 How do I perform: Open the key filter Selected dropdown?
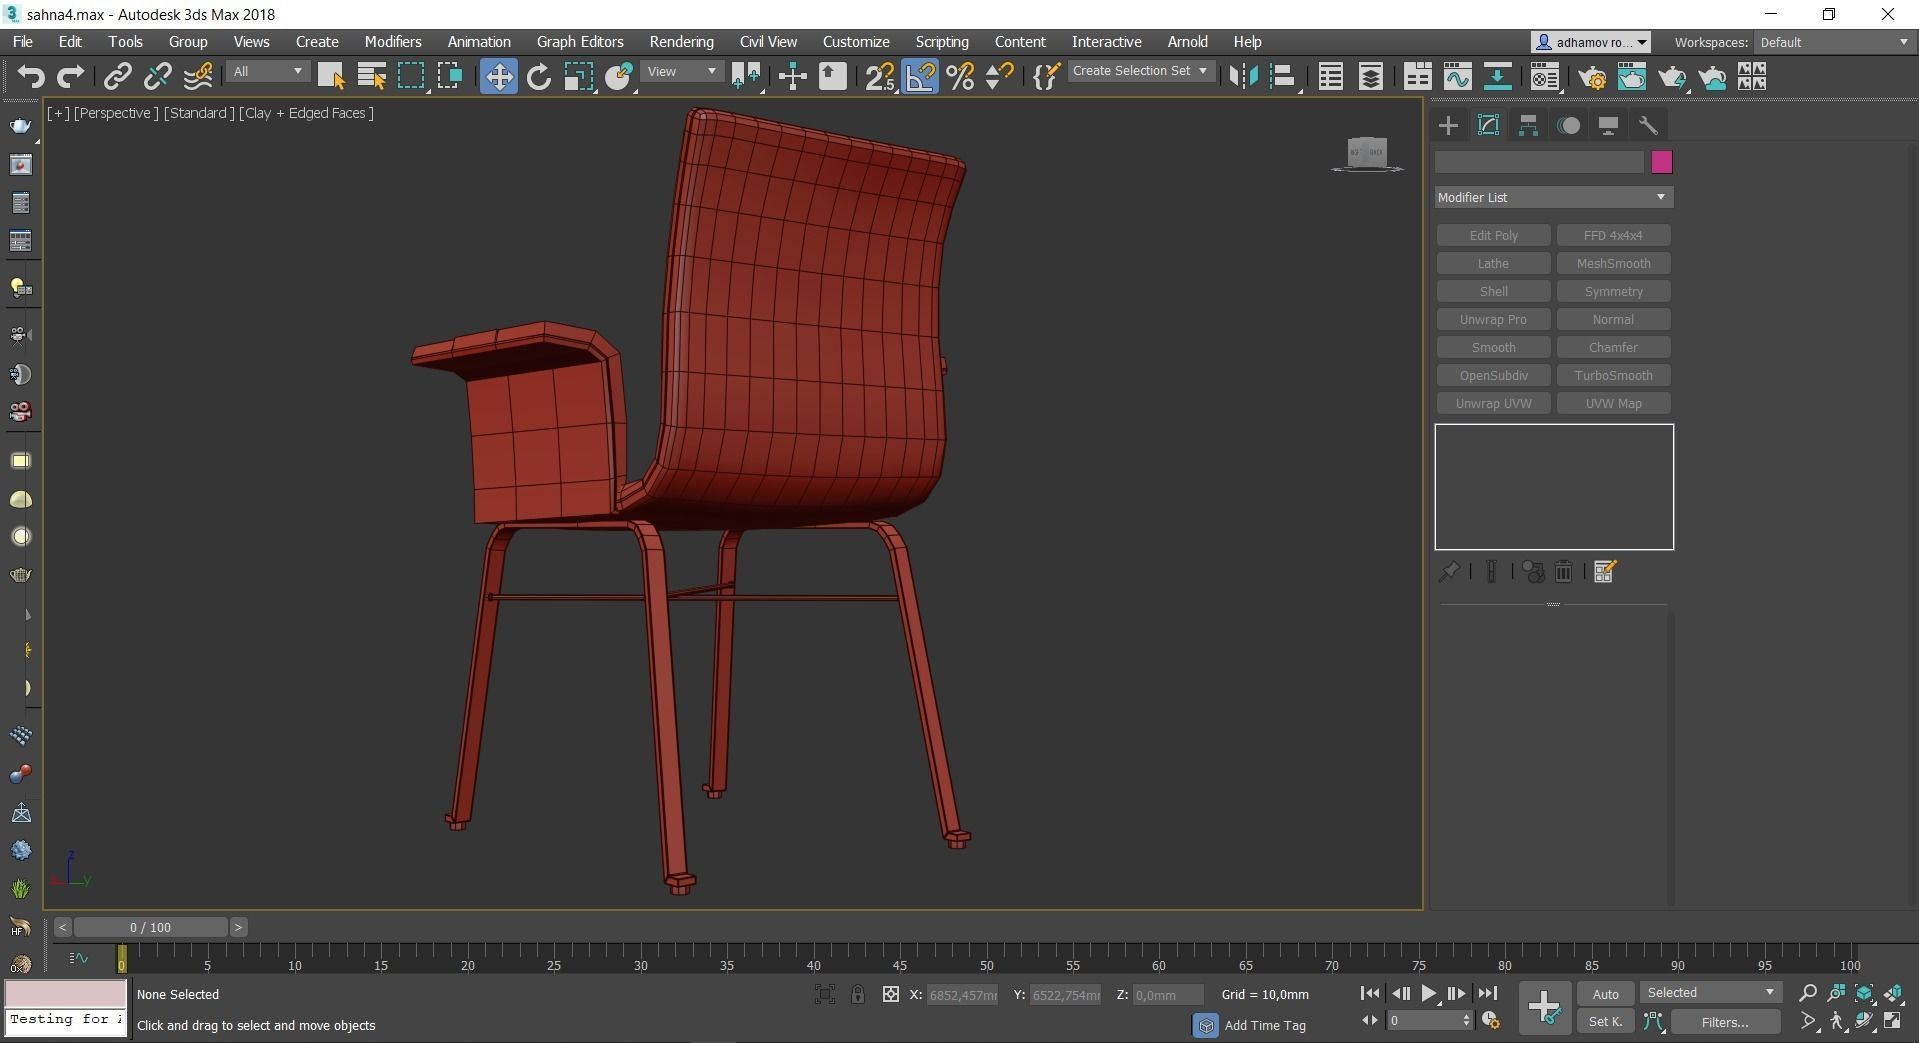point(1710,992)
